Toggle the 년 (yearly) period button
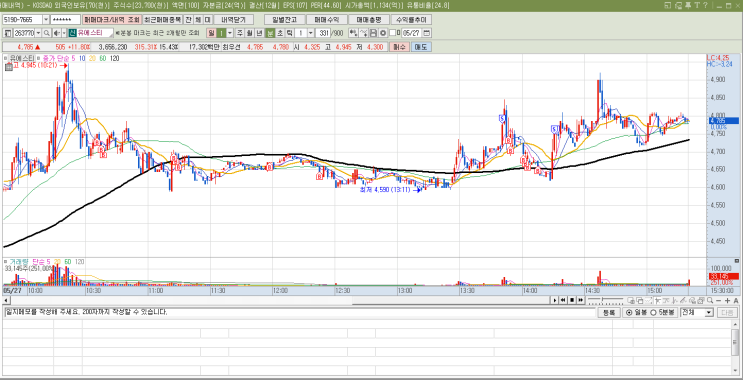This screenshot has height=380, width=743. (259, 33)
